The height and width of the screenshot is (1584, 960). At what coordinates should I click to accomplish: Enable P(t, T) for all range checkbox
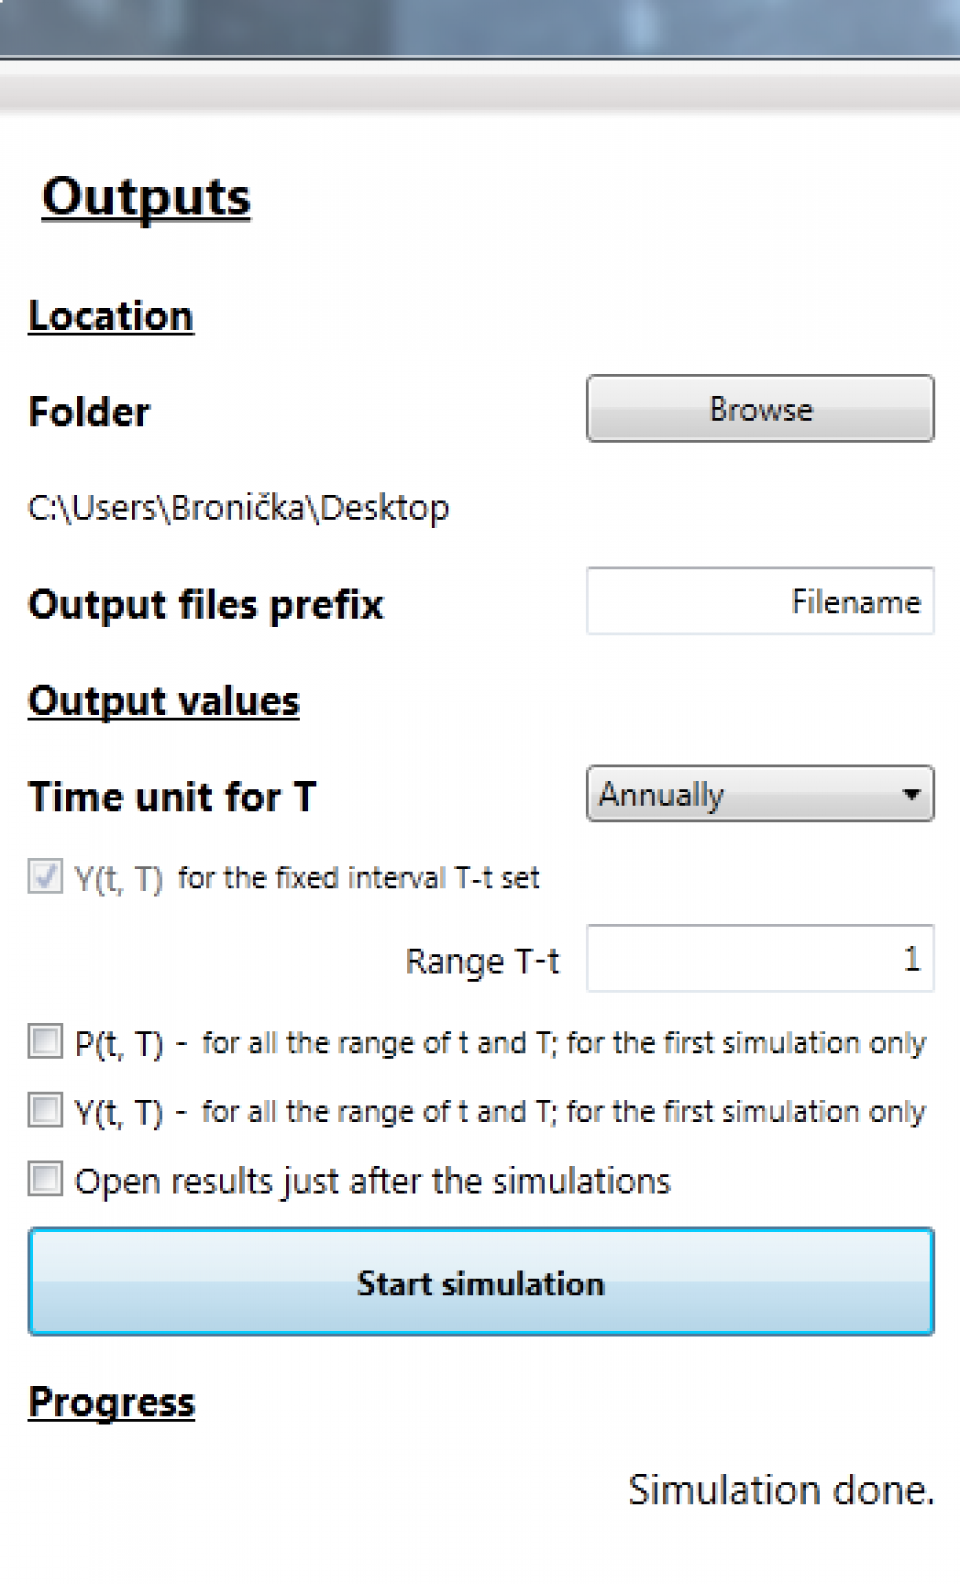[x=45, y=1041]
